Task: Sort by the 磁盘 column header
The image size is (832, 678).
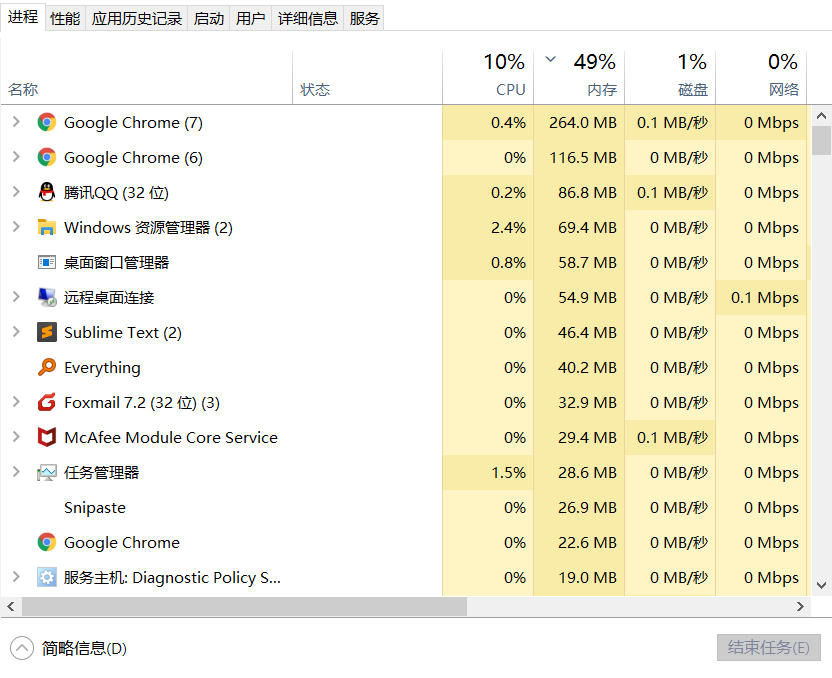Action: coord(670,77)
